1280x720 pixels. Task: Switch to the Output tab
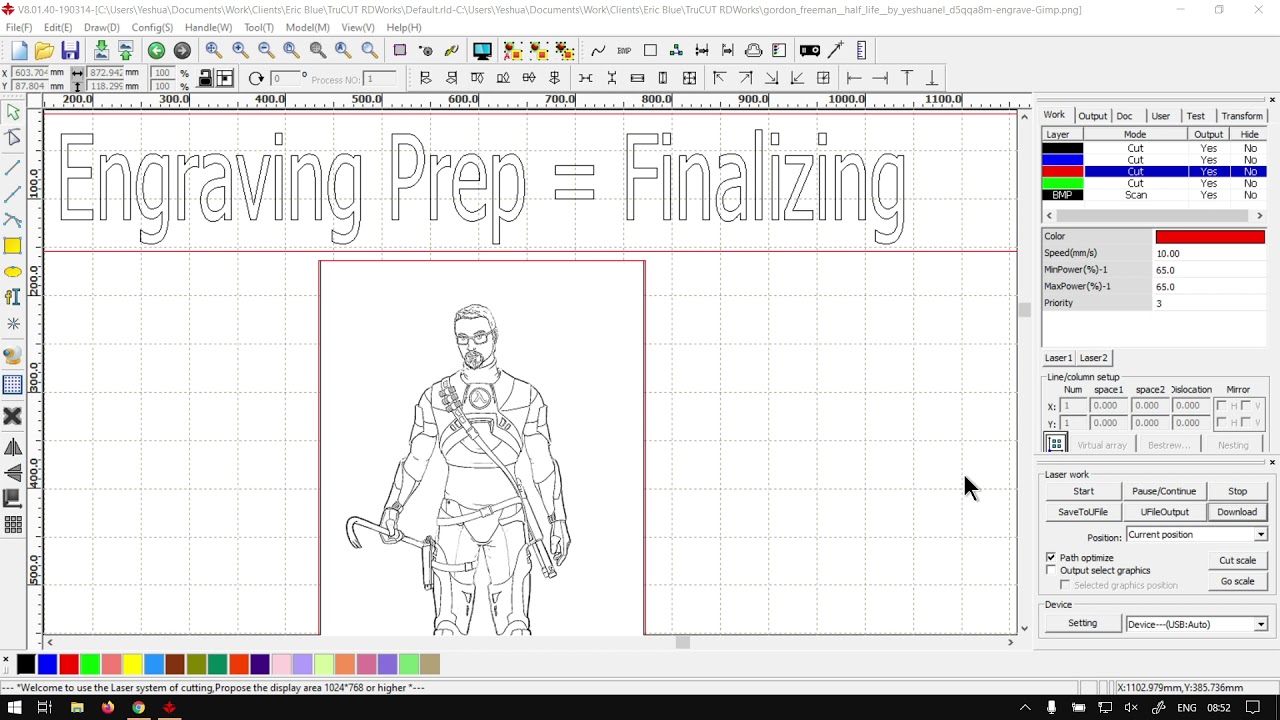tap(1092, 116)
